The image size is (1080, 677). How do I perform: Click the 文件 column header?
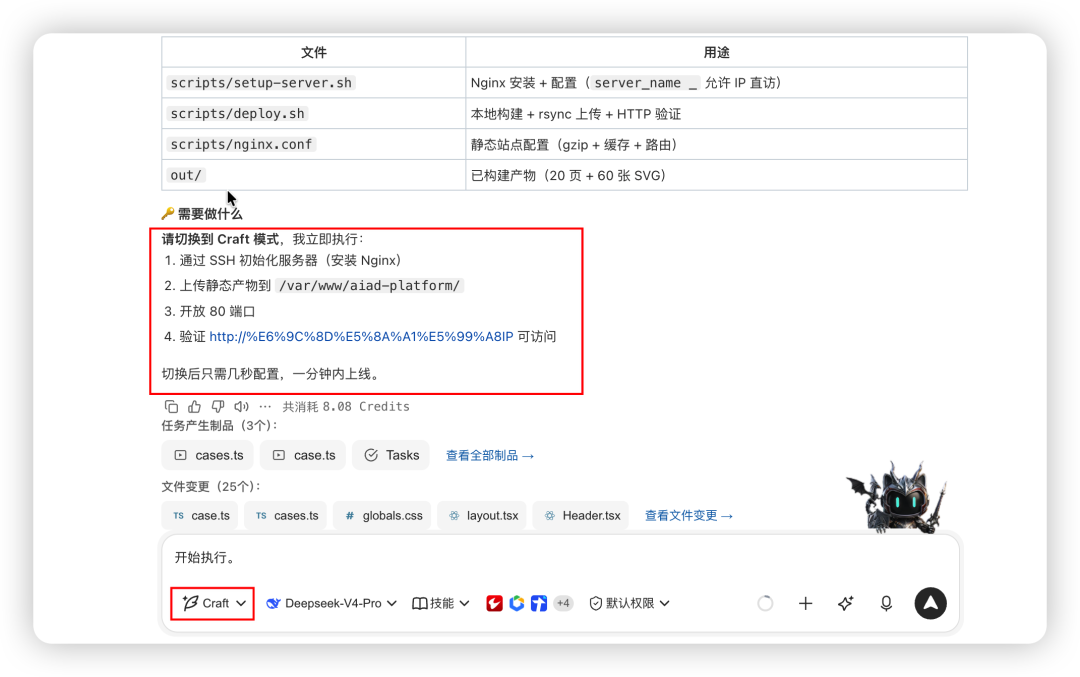pyautogui.click(x=313, y=52)
